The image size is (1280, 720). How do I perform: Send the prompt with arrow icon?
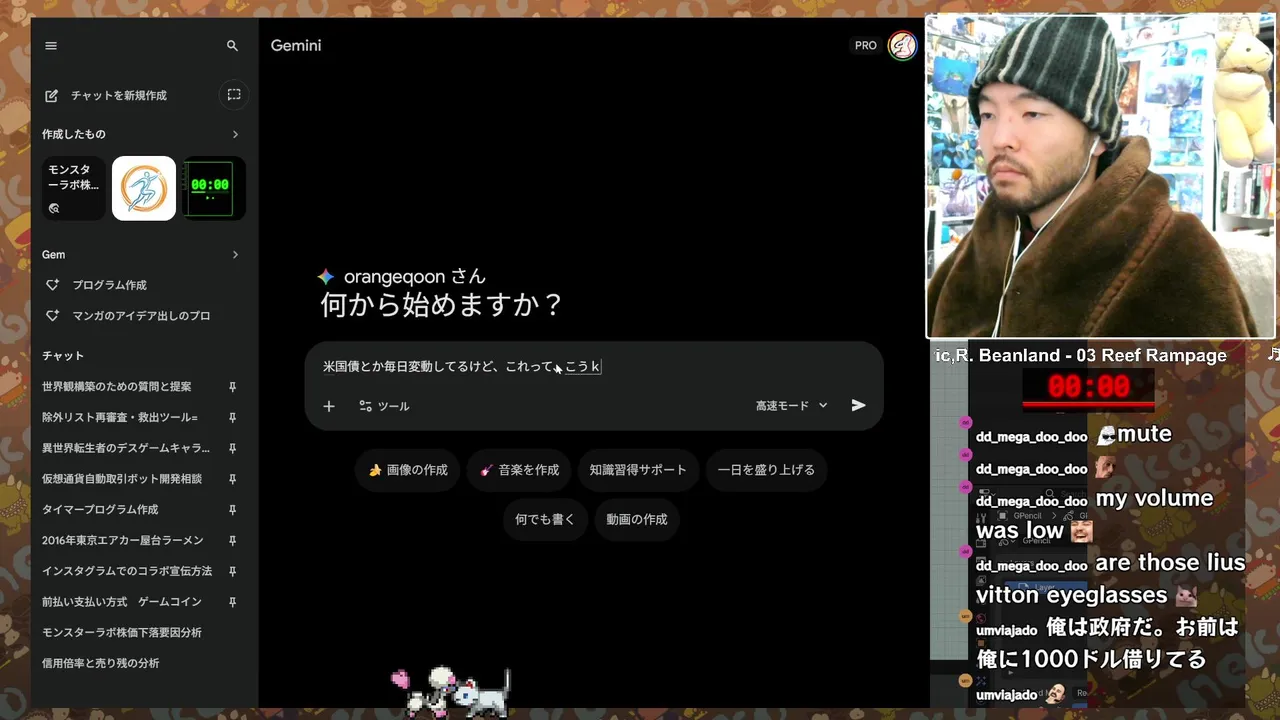(858, 405)
